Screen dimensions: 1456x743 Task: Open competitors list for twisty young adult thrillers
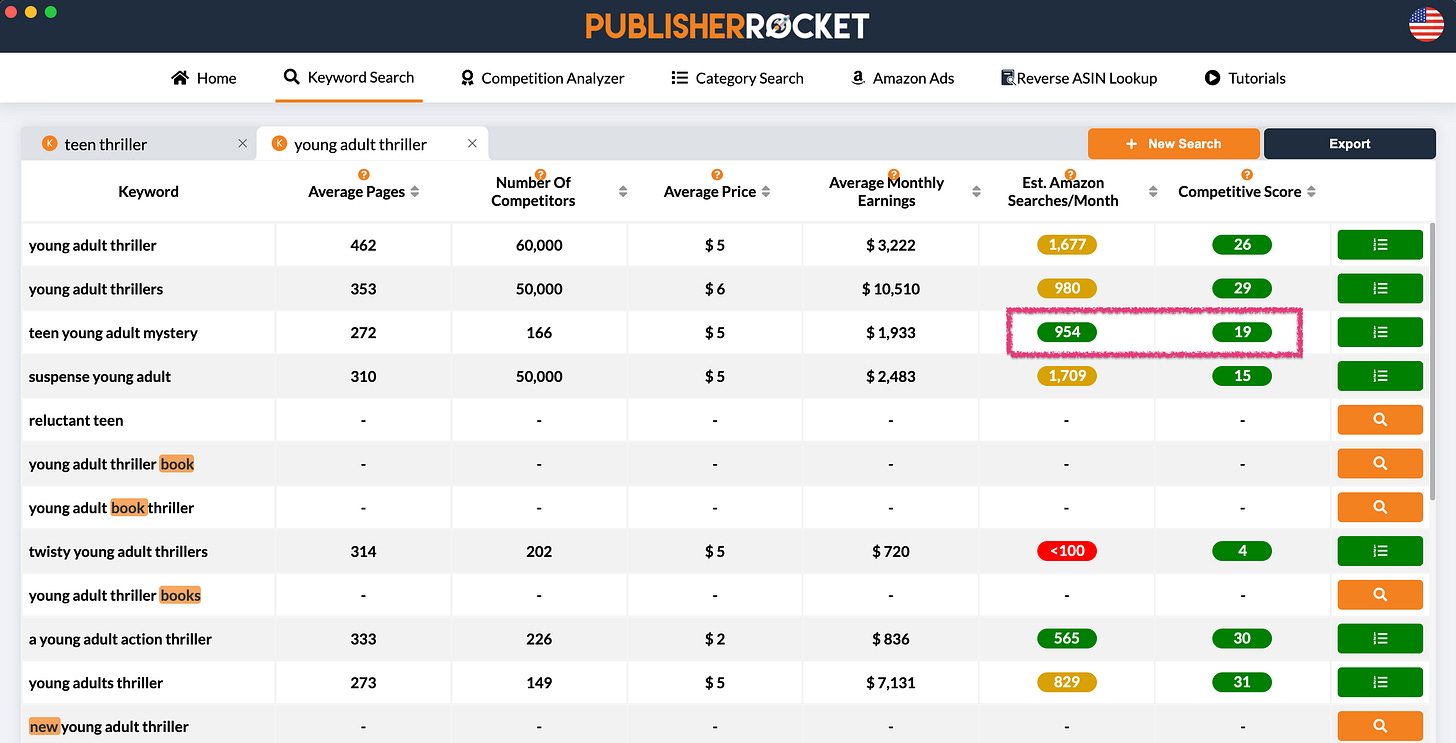(x=1380, y=551)
